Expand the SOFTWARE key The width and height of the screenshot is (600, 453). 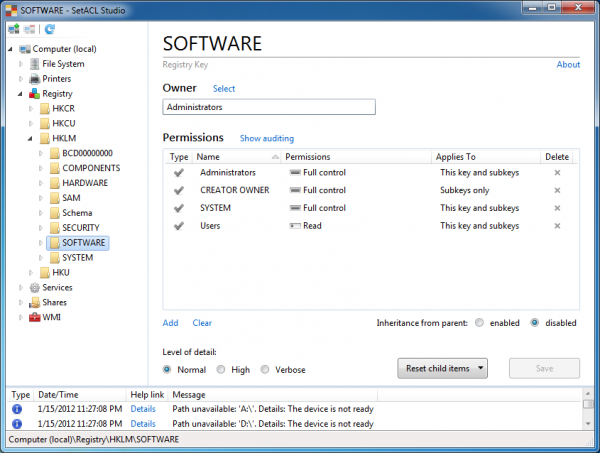tap(41, 243)
